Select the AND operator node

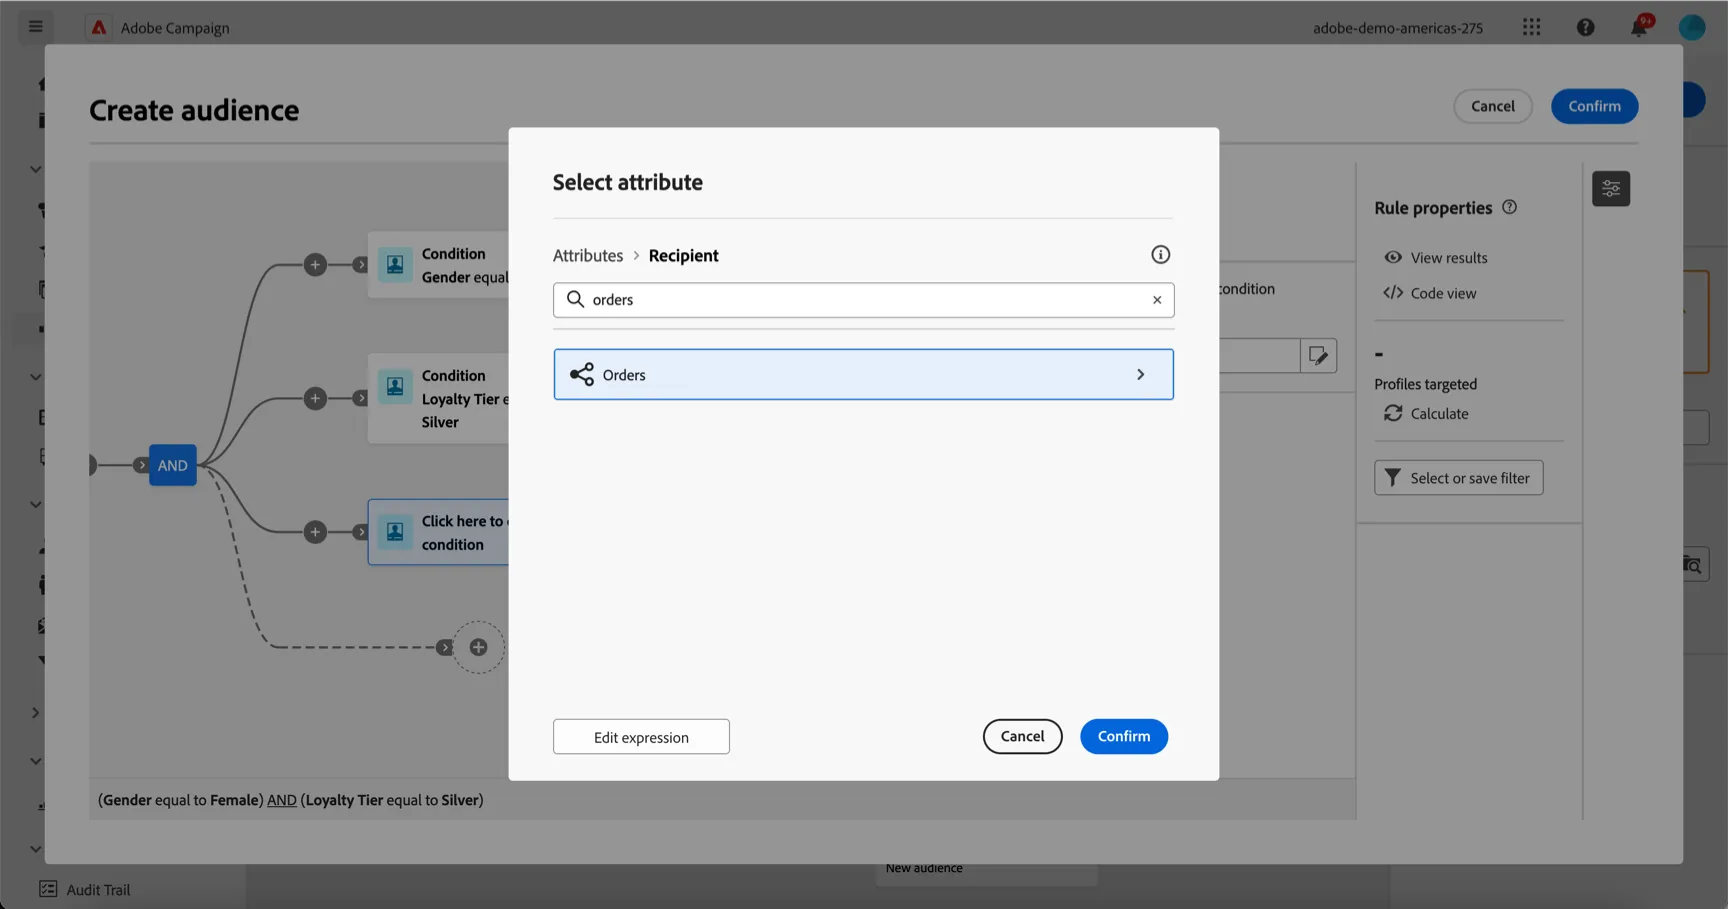[x=172, y=465]
